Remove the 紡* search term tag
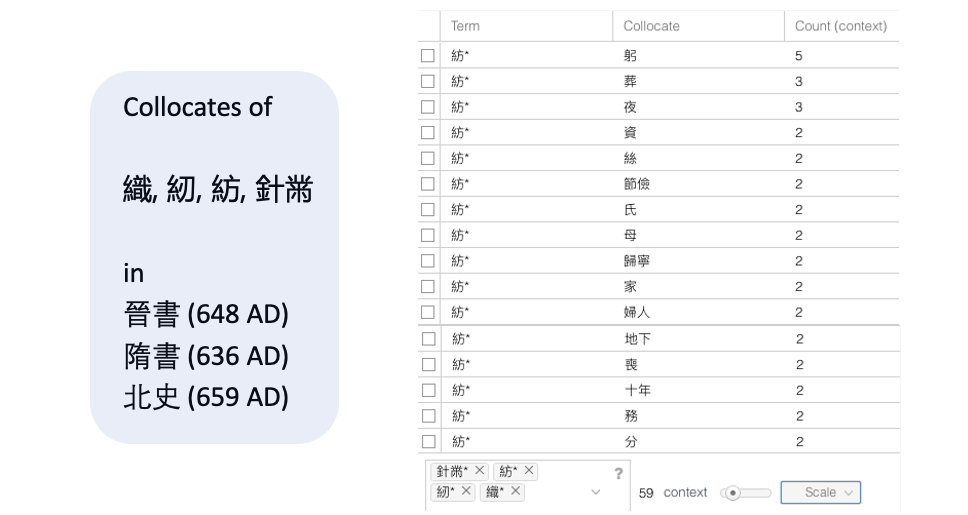The height and width of the screenshot is (515, 968). click(x=529, y=471)
